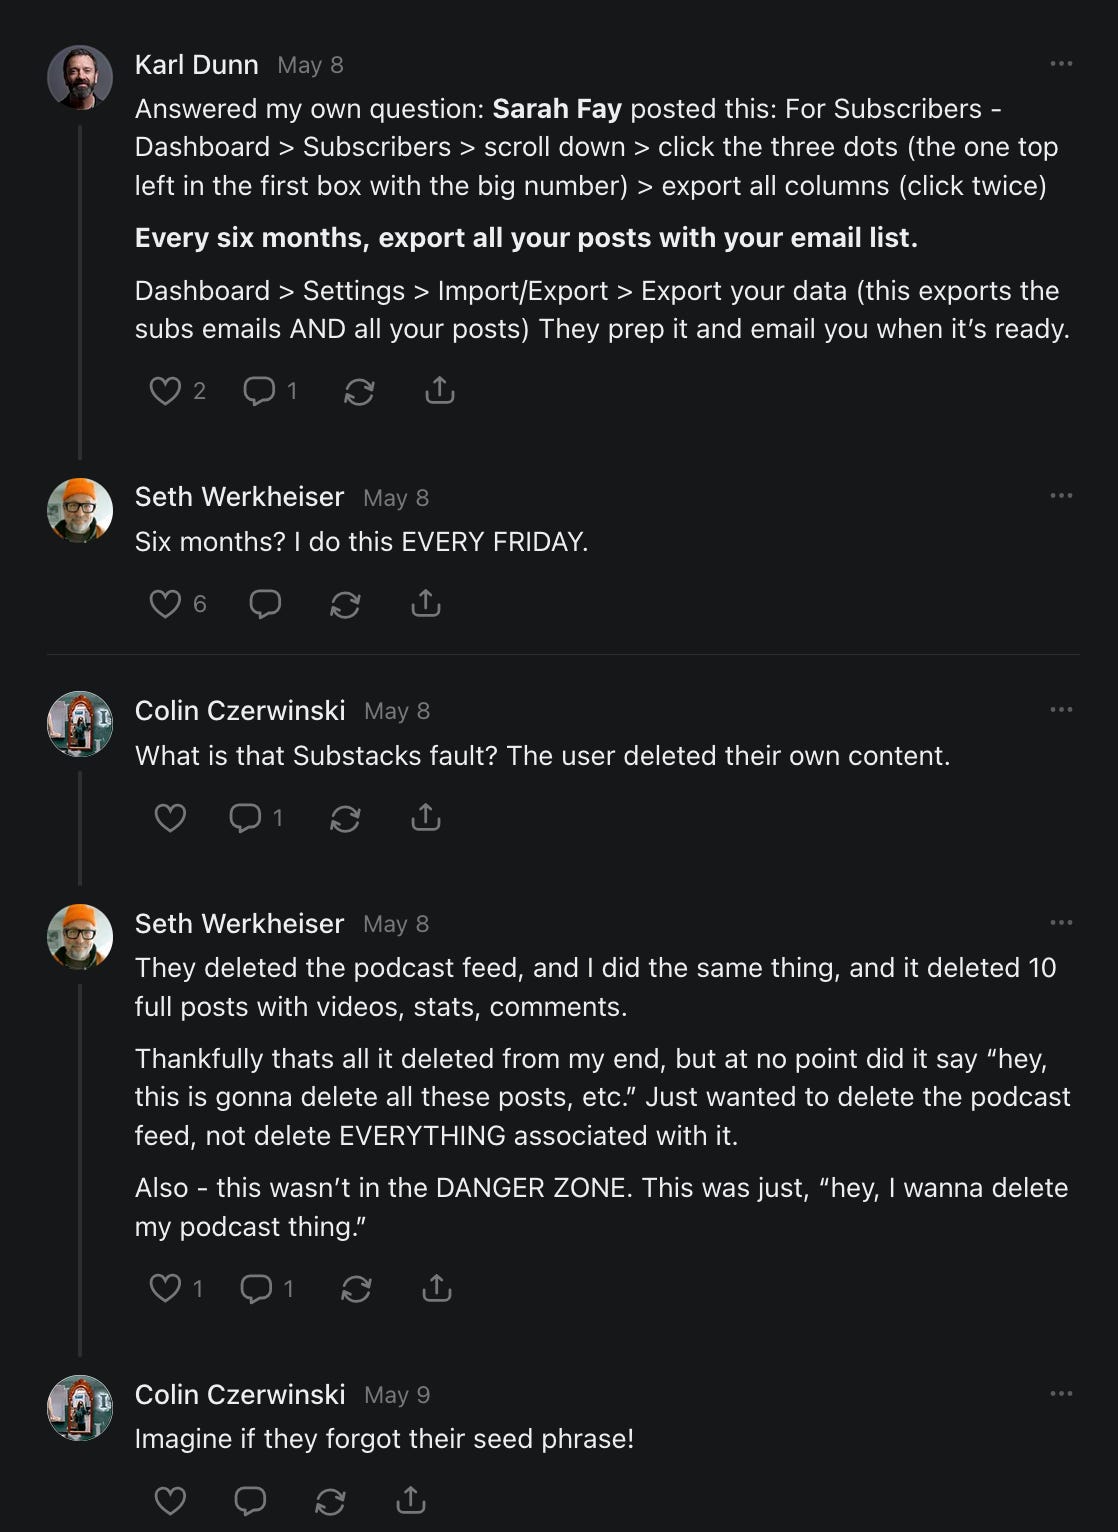1118x1532 pixels.
Task: Open more options for Karl Dunn's comment
Action: point(1061,64)
